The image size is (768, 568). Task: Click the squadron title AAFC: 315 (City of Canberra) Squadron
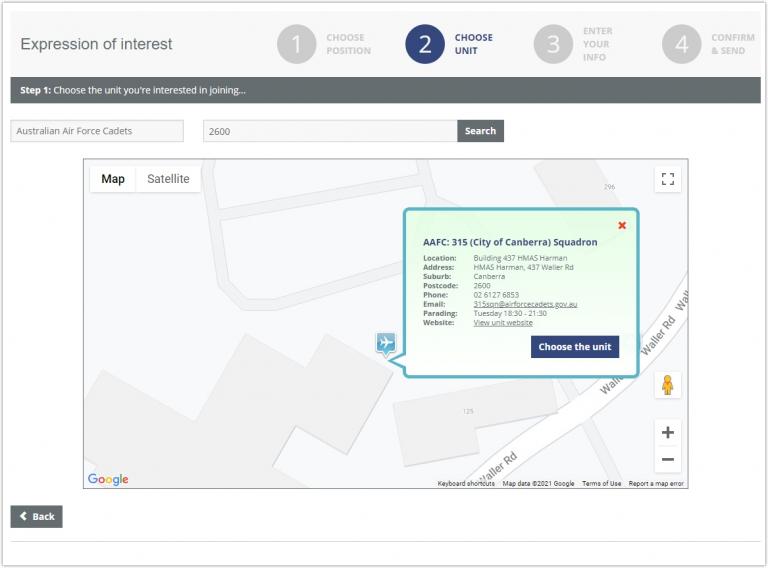pos(510,242)
